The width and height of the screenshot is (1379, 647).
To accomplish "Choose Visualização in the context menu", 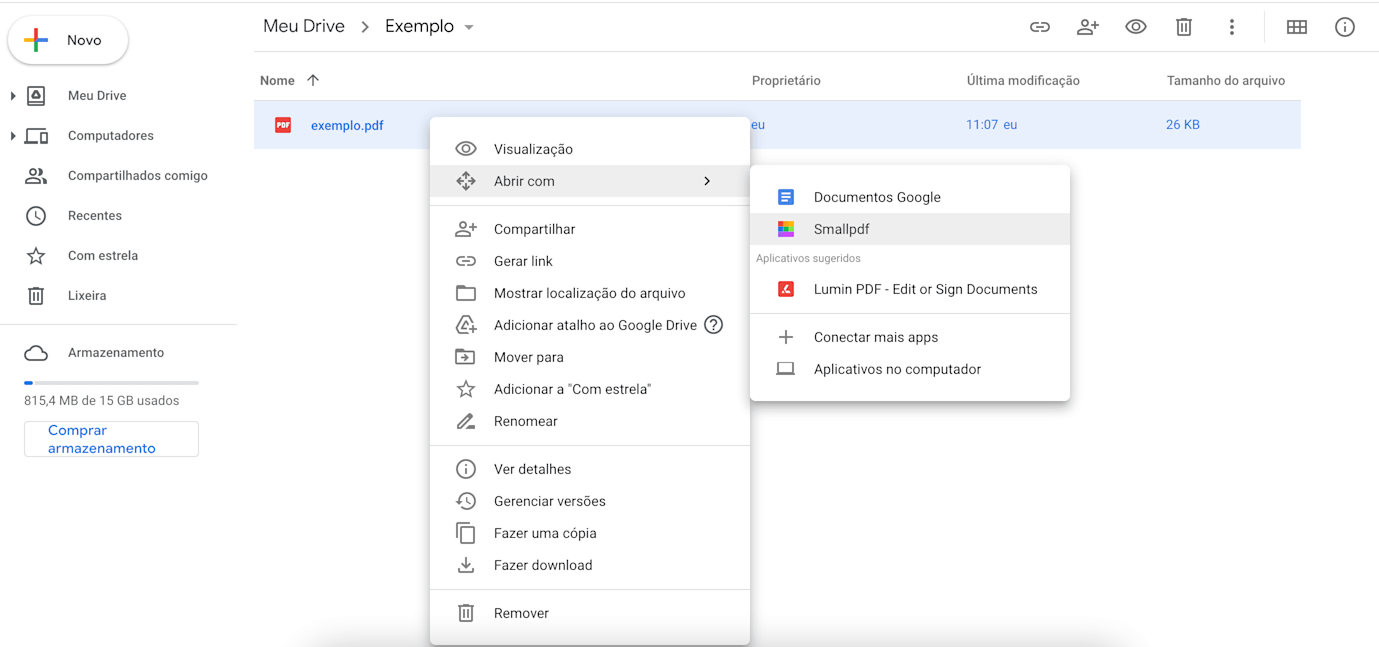I will 590,149.
